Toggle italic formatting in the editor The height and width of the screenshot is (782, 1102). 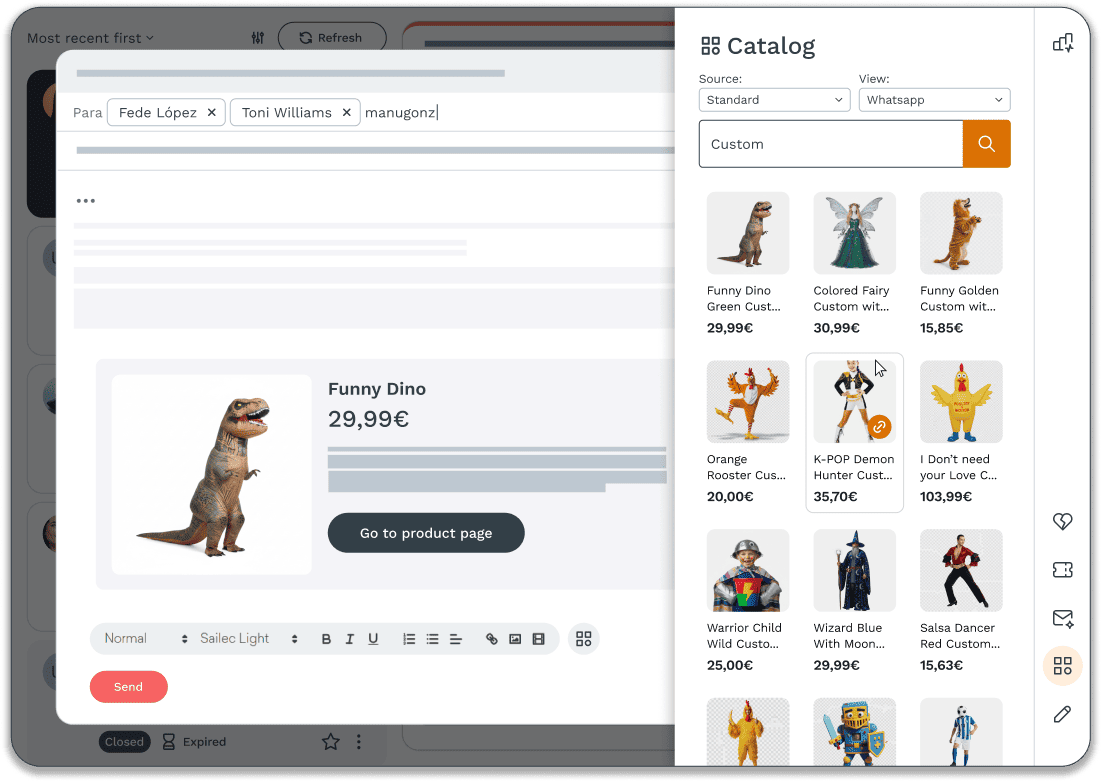[x=349, y=638]
